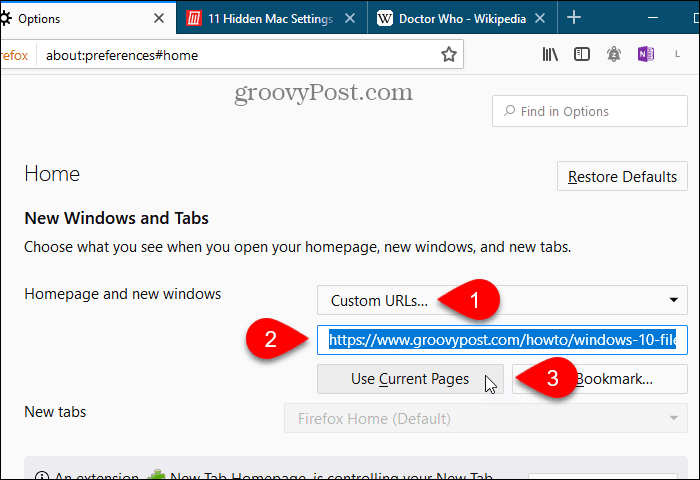
Task: Switch to the Options tab
Action: click(x=88, y=18)
